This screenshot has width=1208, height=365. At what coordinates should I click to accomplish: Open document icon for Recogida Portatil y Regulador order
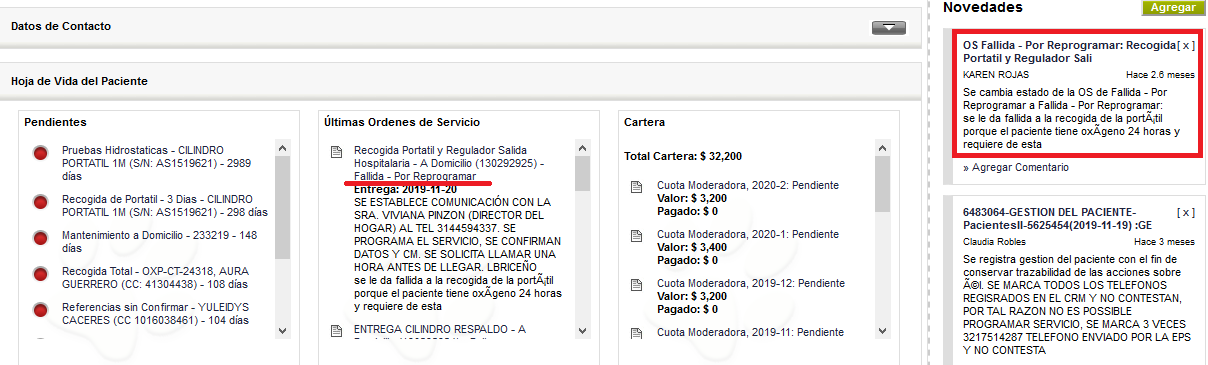[337, 152]
